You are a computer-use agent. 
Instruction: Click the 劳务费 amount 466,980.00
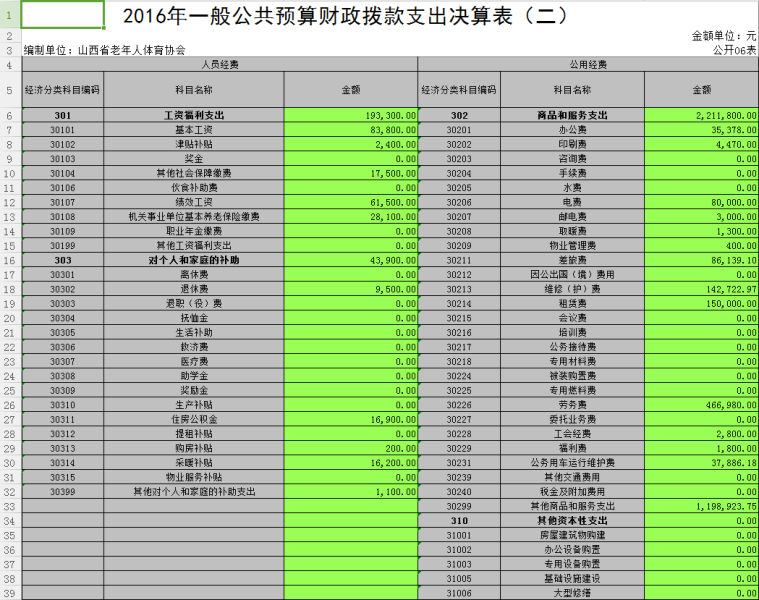point(701,404)
